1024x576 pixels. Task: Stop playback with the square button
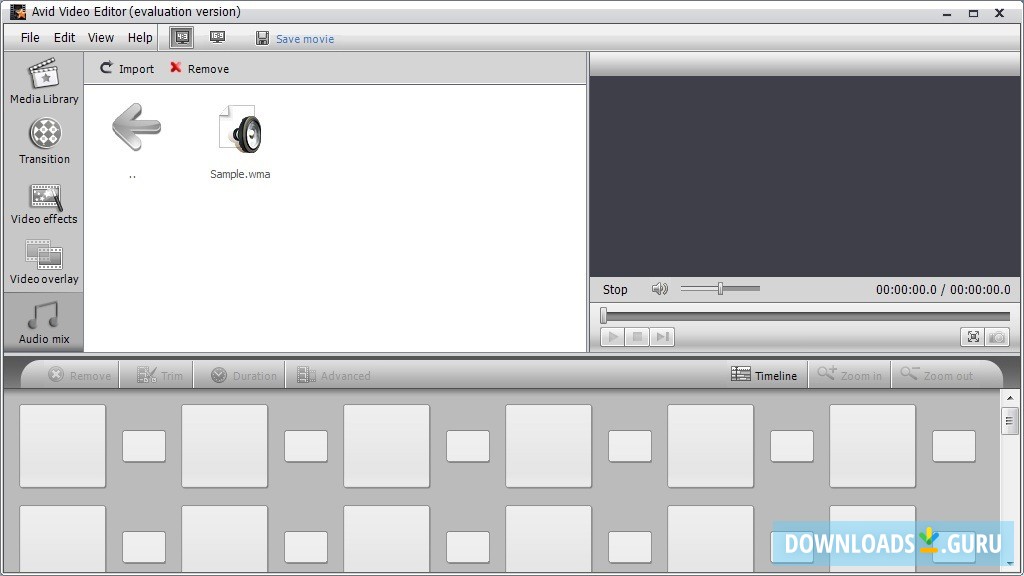[x=637, y=337]
